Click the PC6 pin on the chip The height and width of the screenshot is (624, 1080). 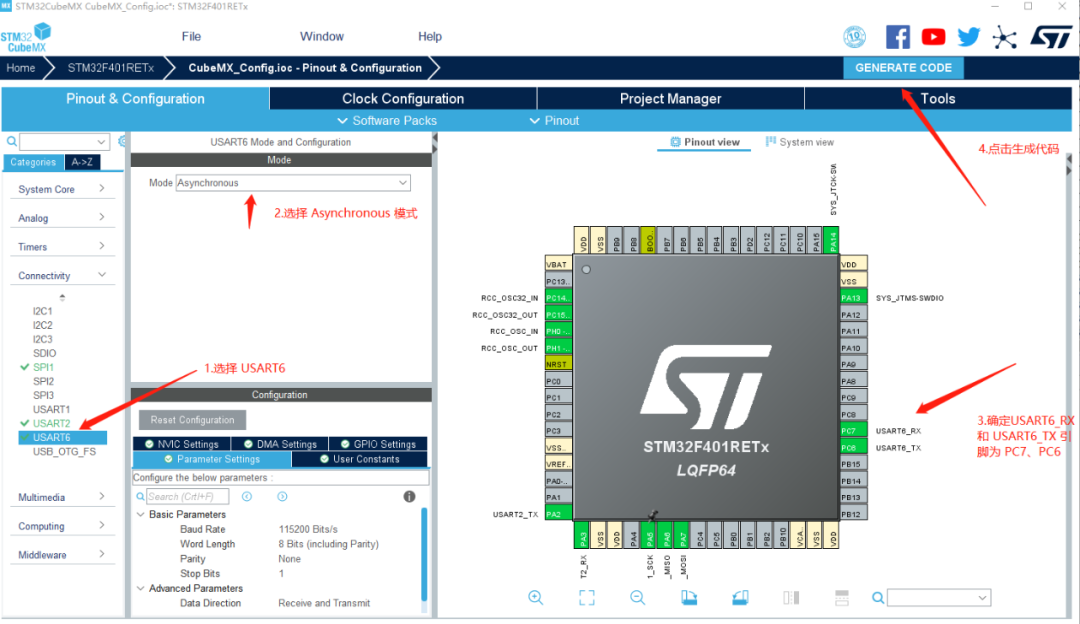[x=853, y=448]
